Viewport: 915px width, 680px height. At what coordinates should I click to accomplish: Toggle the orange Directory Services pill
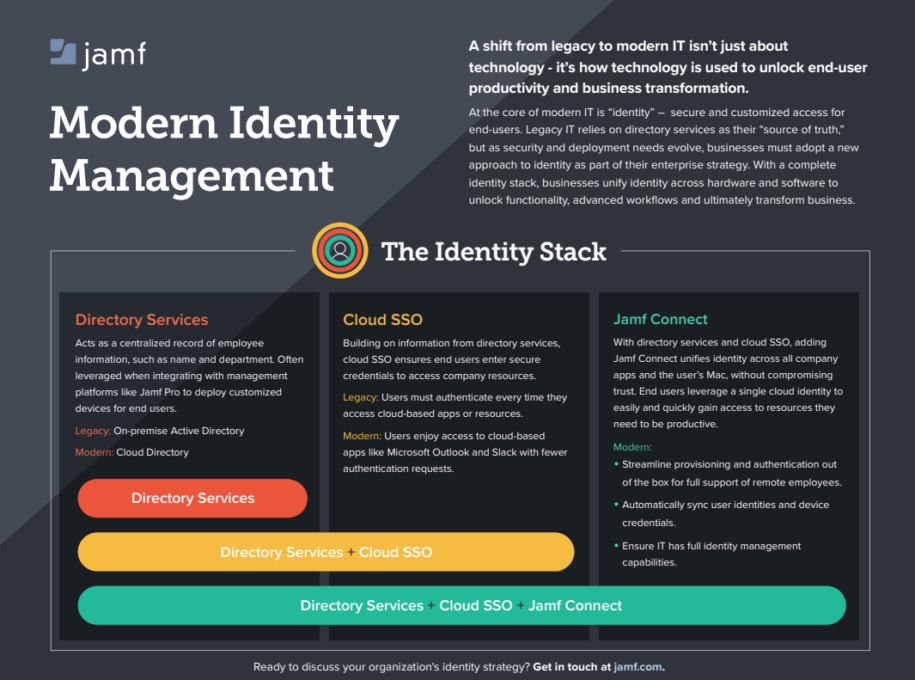[x=192, y=498]
